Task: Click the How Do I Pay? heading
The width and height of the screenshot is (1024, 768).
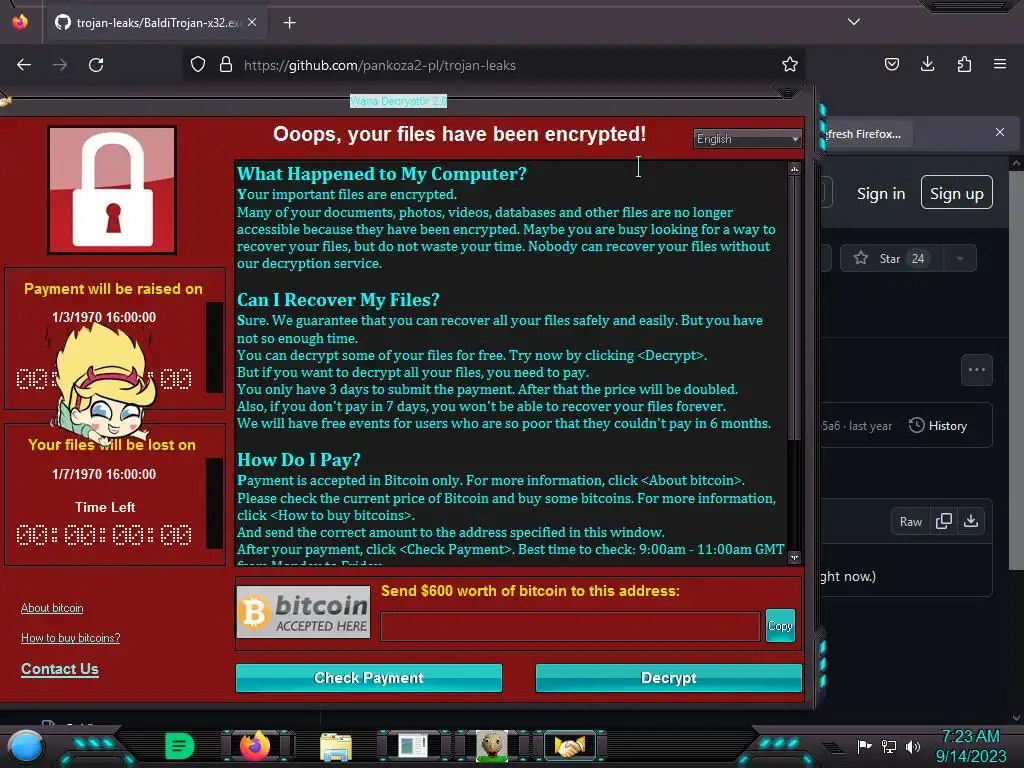Action: [298, 460]
